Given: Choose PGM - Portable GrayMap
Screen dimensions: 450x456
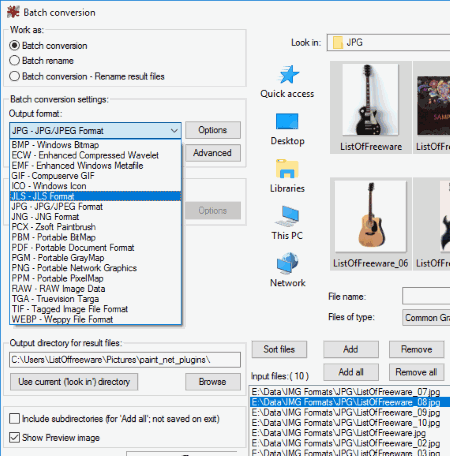Looking at the screenshot, I should tap(95, 258).
